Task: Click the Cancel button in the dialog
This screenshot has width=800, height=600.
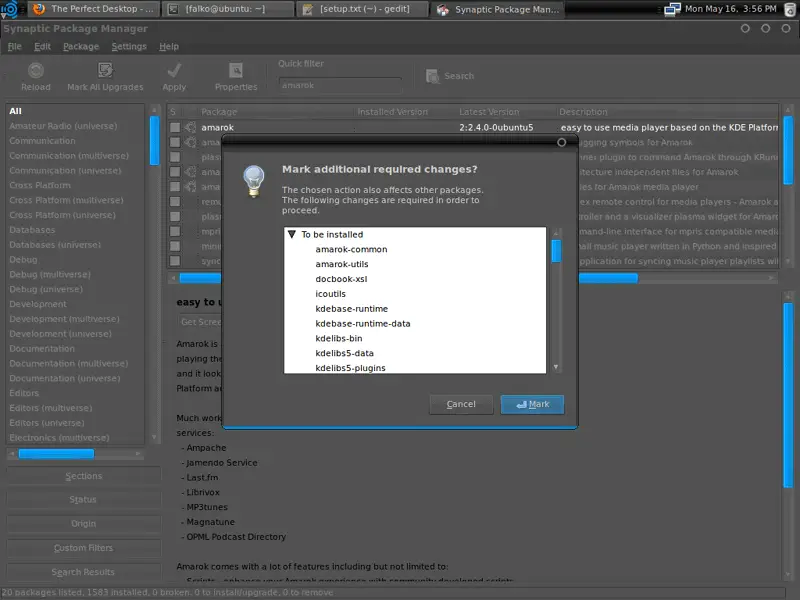Action: (x=461, y=405)
